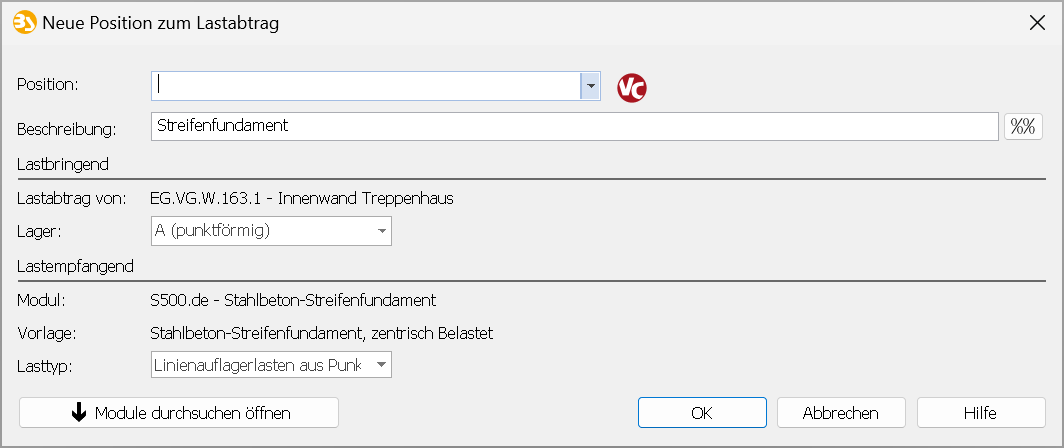Open Module durchsuchen with the arrow button
The image size is (1064, 448).
(179, 413)
